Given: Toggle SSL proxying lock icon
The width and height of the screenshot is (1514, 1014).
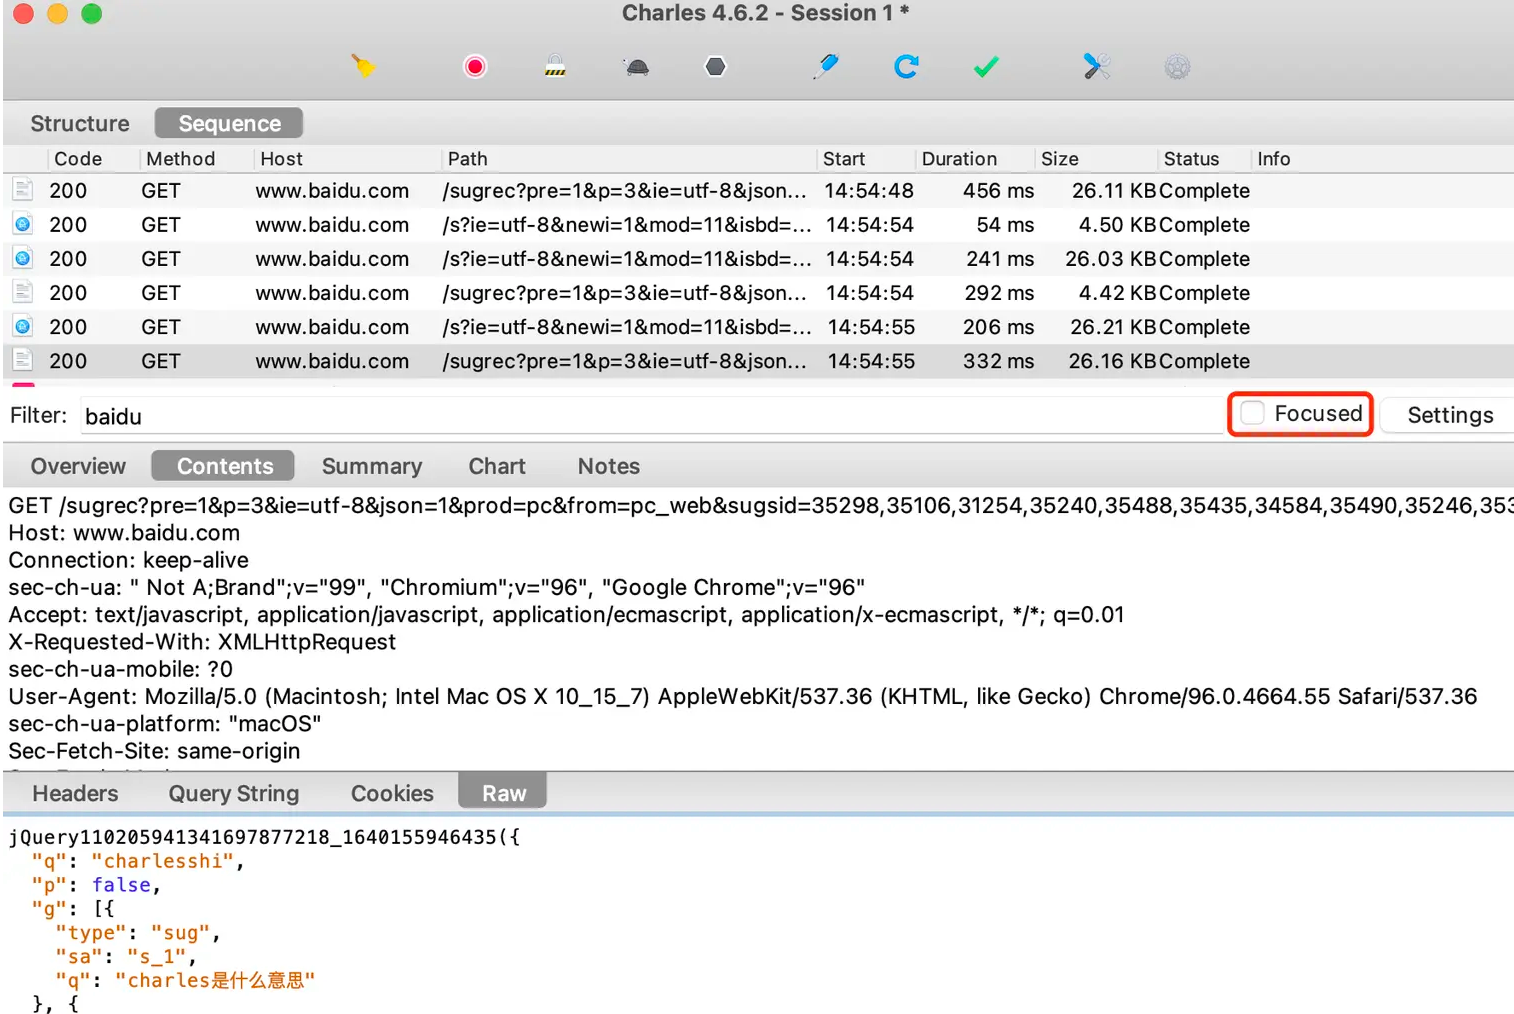Looking at the screenshot, I should (555, 66).
